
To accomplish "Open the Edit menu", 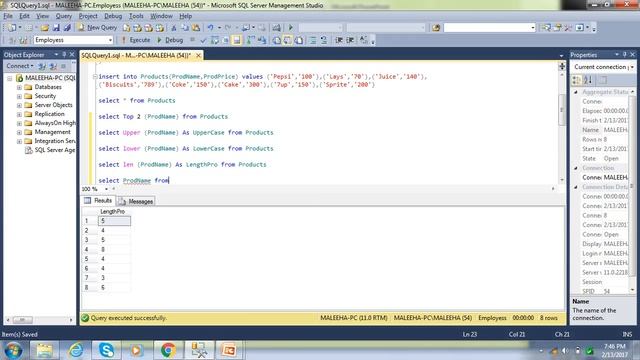I will [x=24, y=16].
